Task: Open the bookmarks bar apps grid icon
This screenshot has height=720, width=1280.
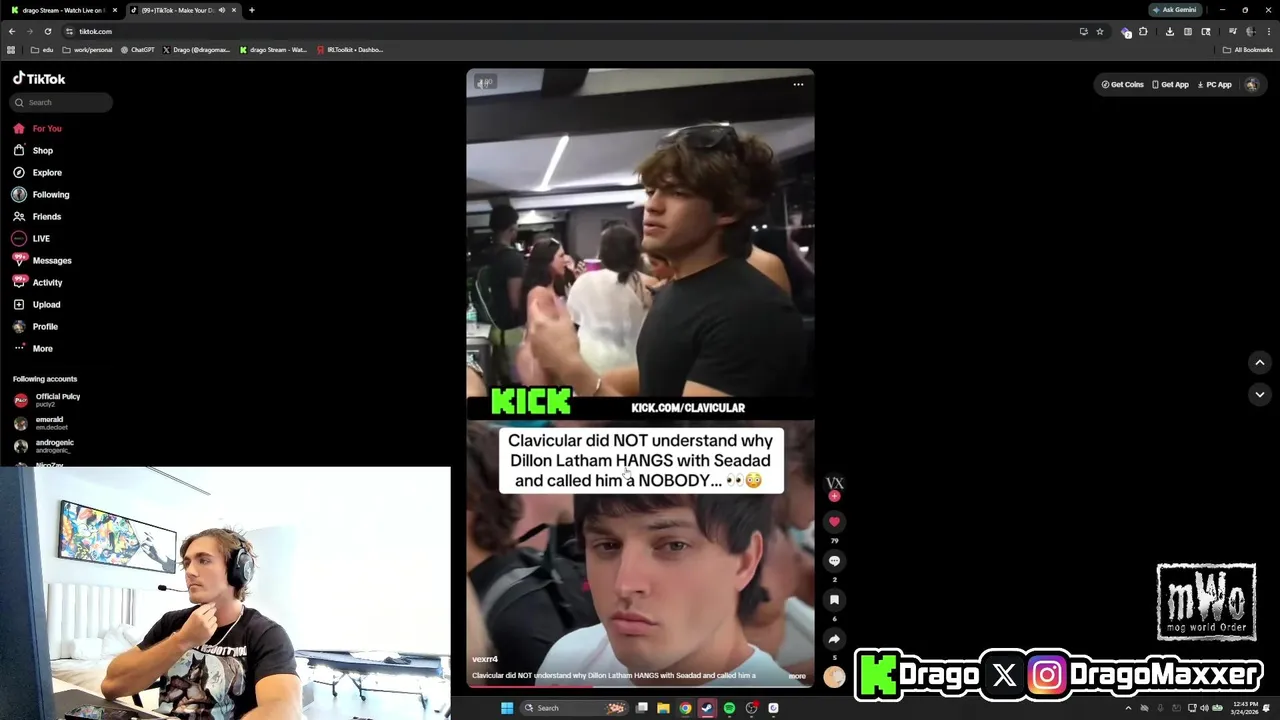Action: click(x=11, y=49)
